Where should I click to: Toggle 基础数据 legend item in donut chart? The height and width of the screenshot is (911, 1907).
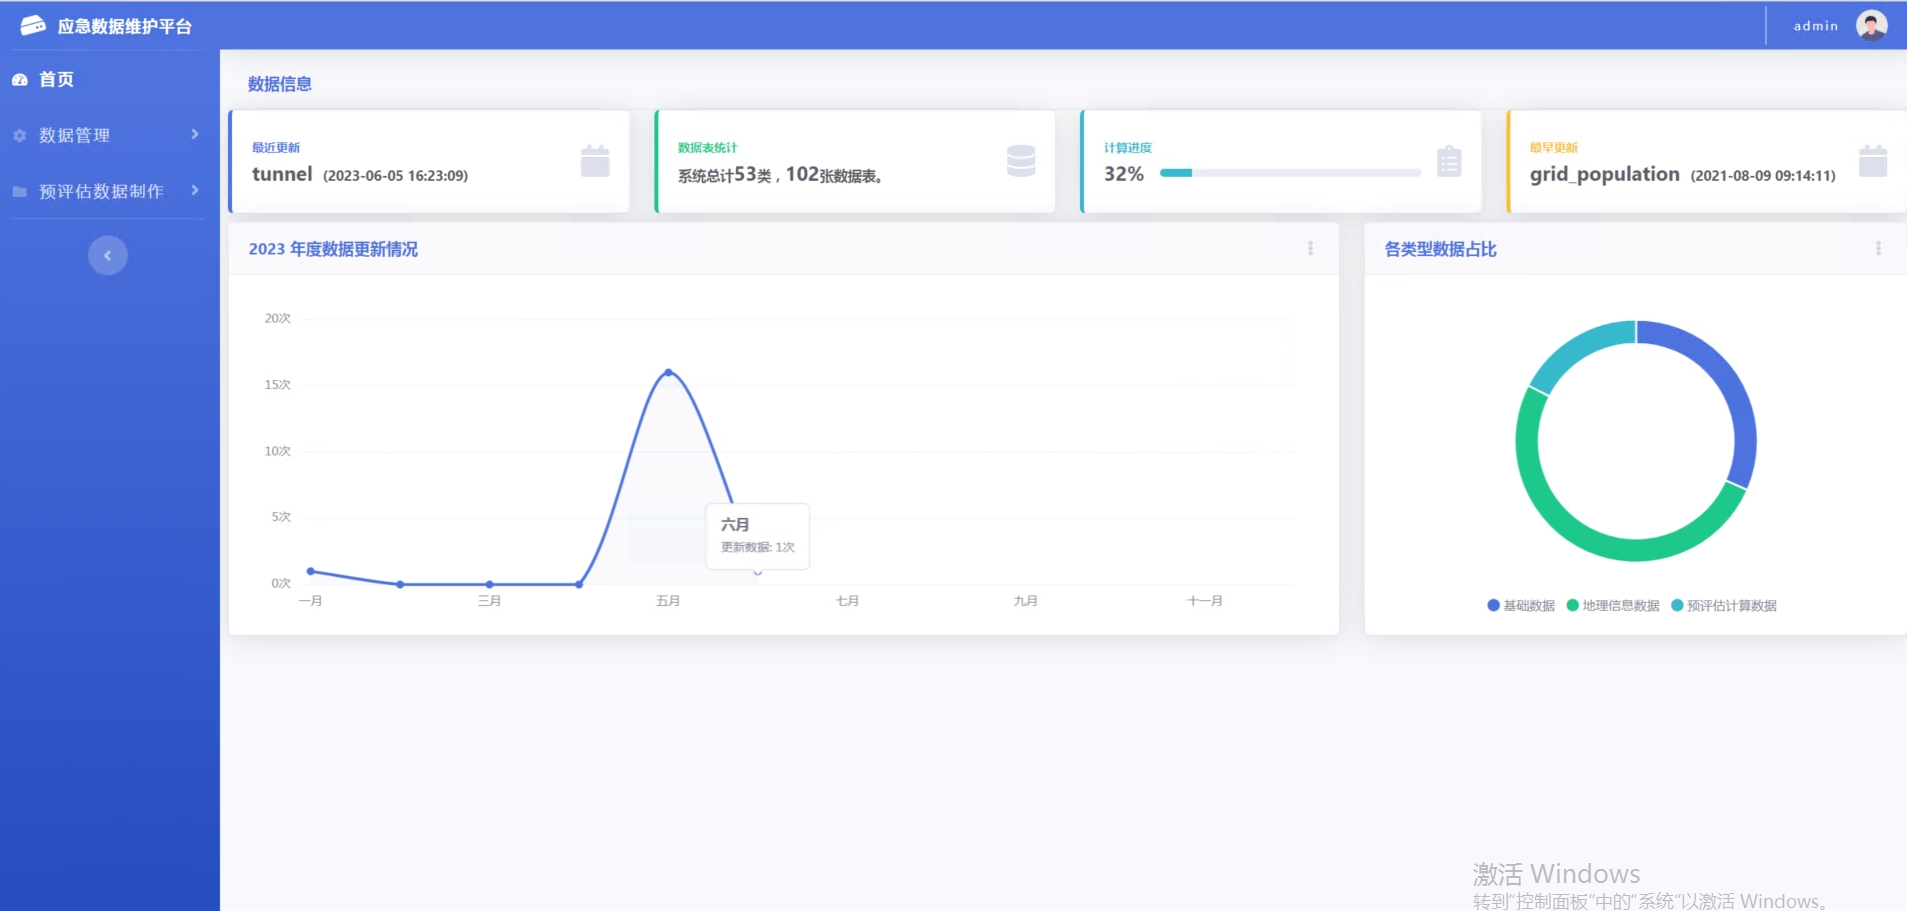(1521, 606)
